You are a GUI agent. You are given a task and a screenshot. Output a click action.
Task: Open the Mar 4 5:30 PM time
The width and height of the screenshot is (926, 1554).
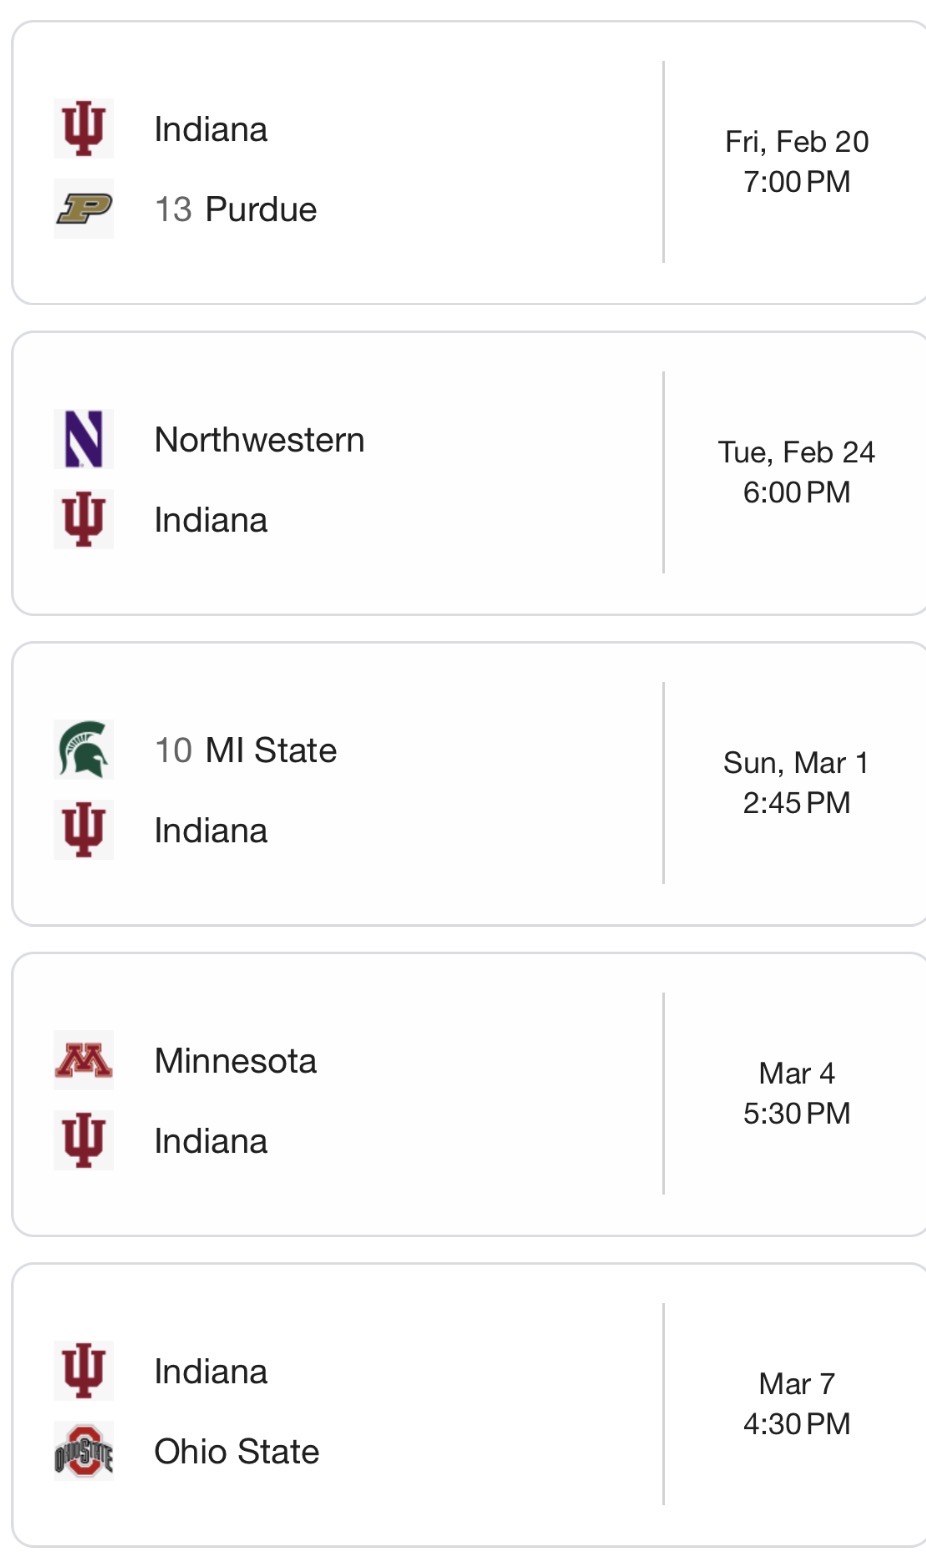(x=797, y=1093)
